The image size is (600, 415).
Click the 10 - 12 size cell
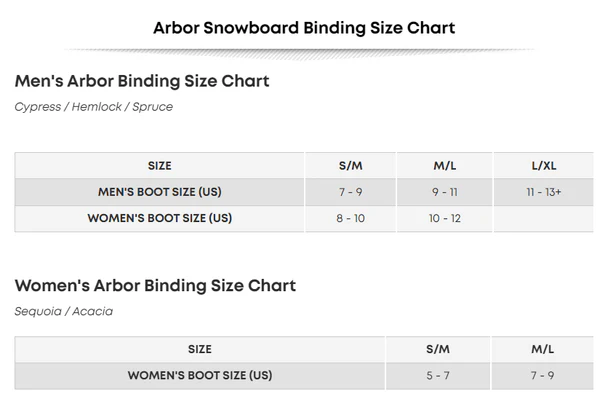[x=444, y=218]
